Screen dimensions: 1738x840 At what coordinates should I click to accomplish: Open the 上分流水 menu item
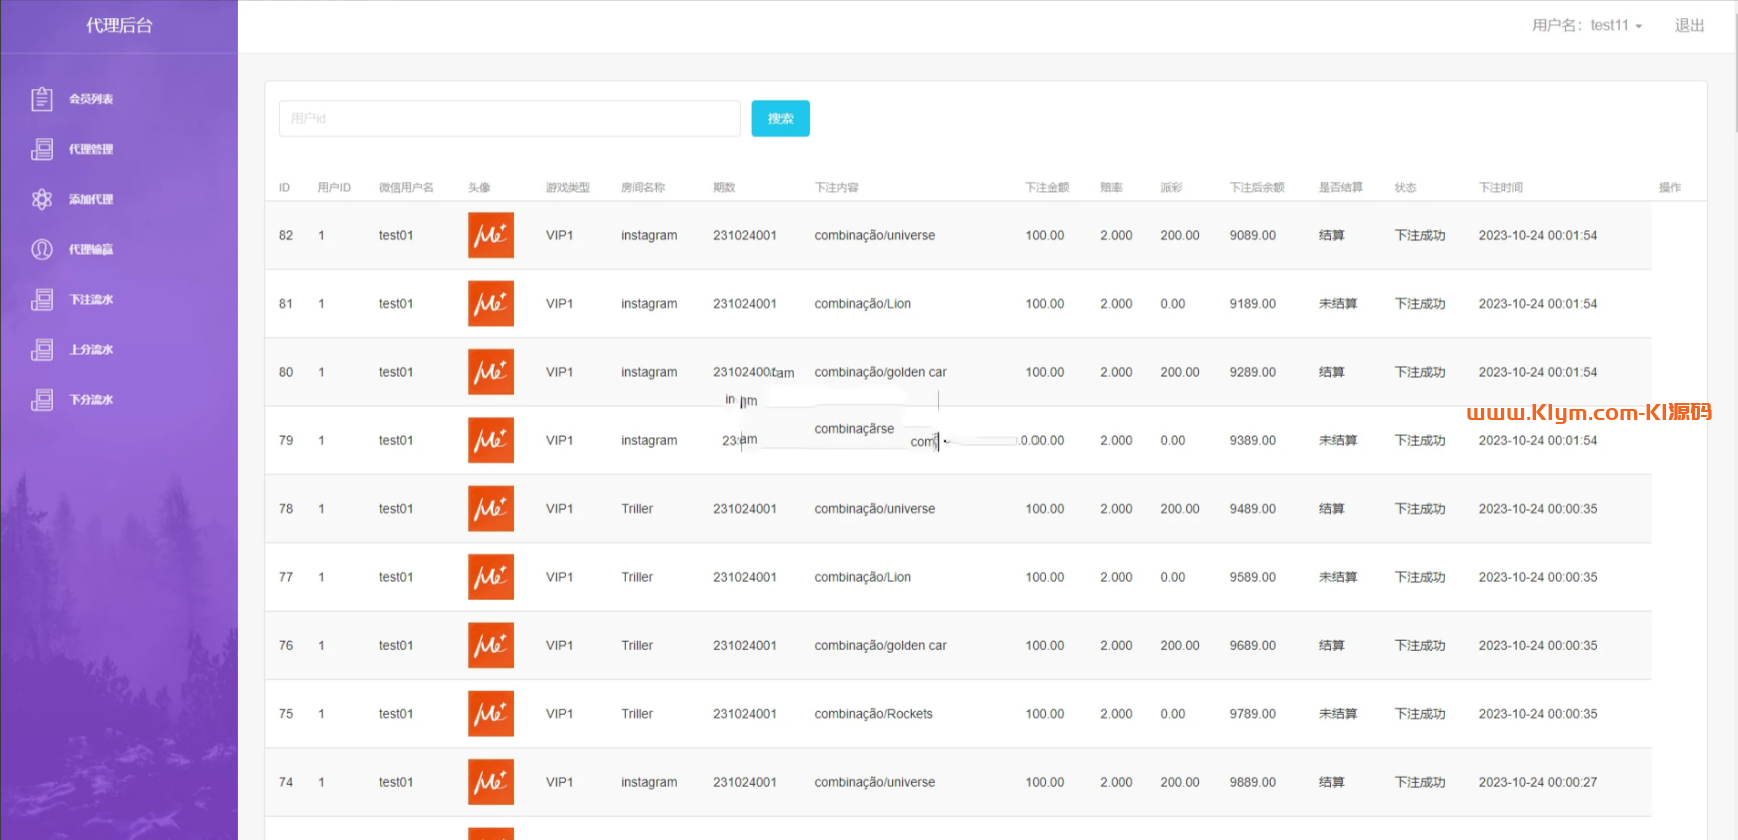tap(90, 349)
